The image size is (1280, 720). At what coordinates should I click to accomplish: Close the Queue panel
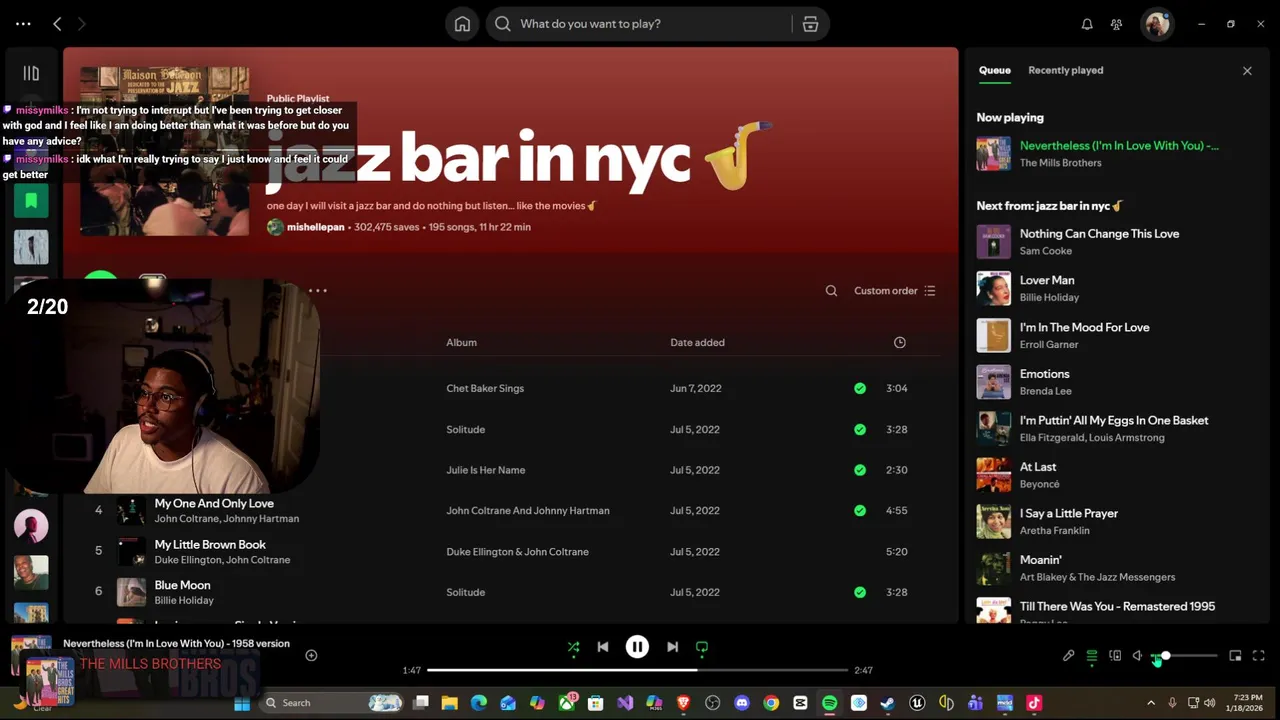pyautogui.click(x=1247, y=71)
